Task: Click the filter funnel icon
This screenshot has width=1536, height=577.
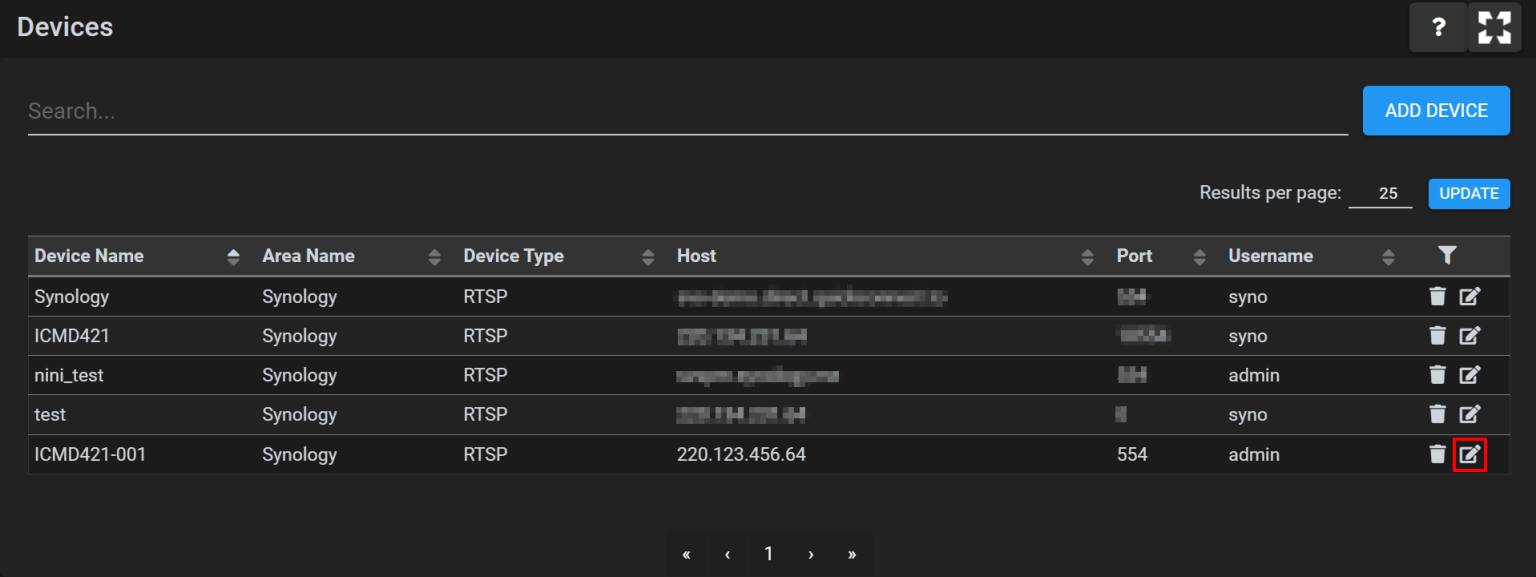Action: coord(1447,256)
